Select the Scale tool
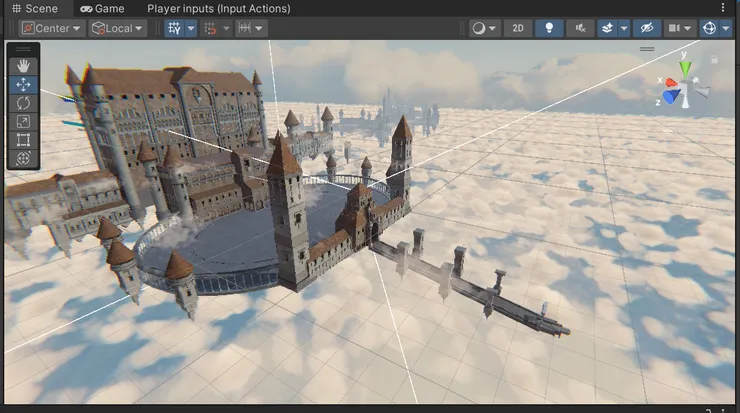 (x=23, y=121)
